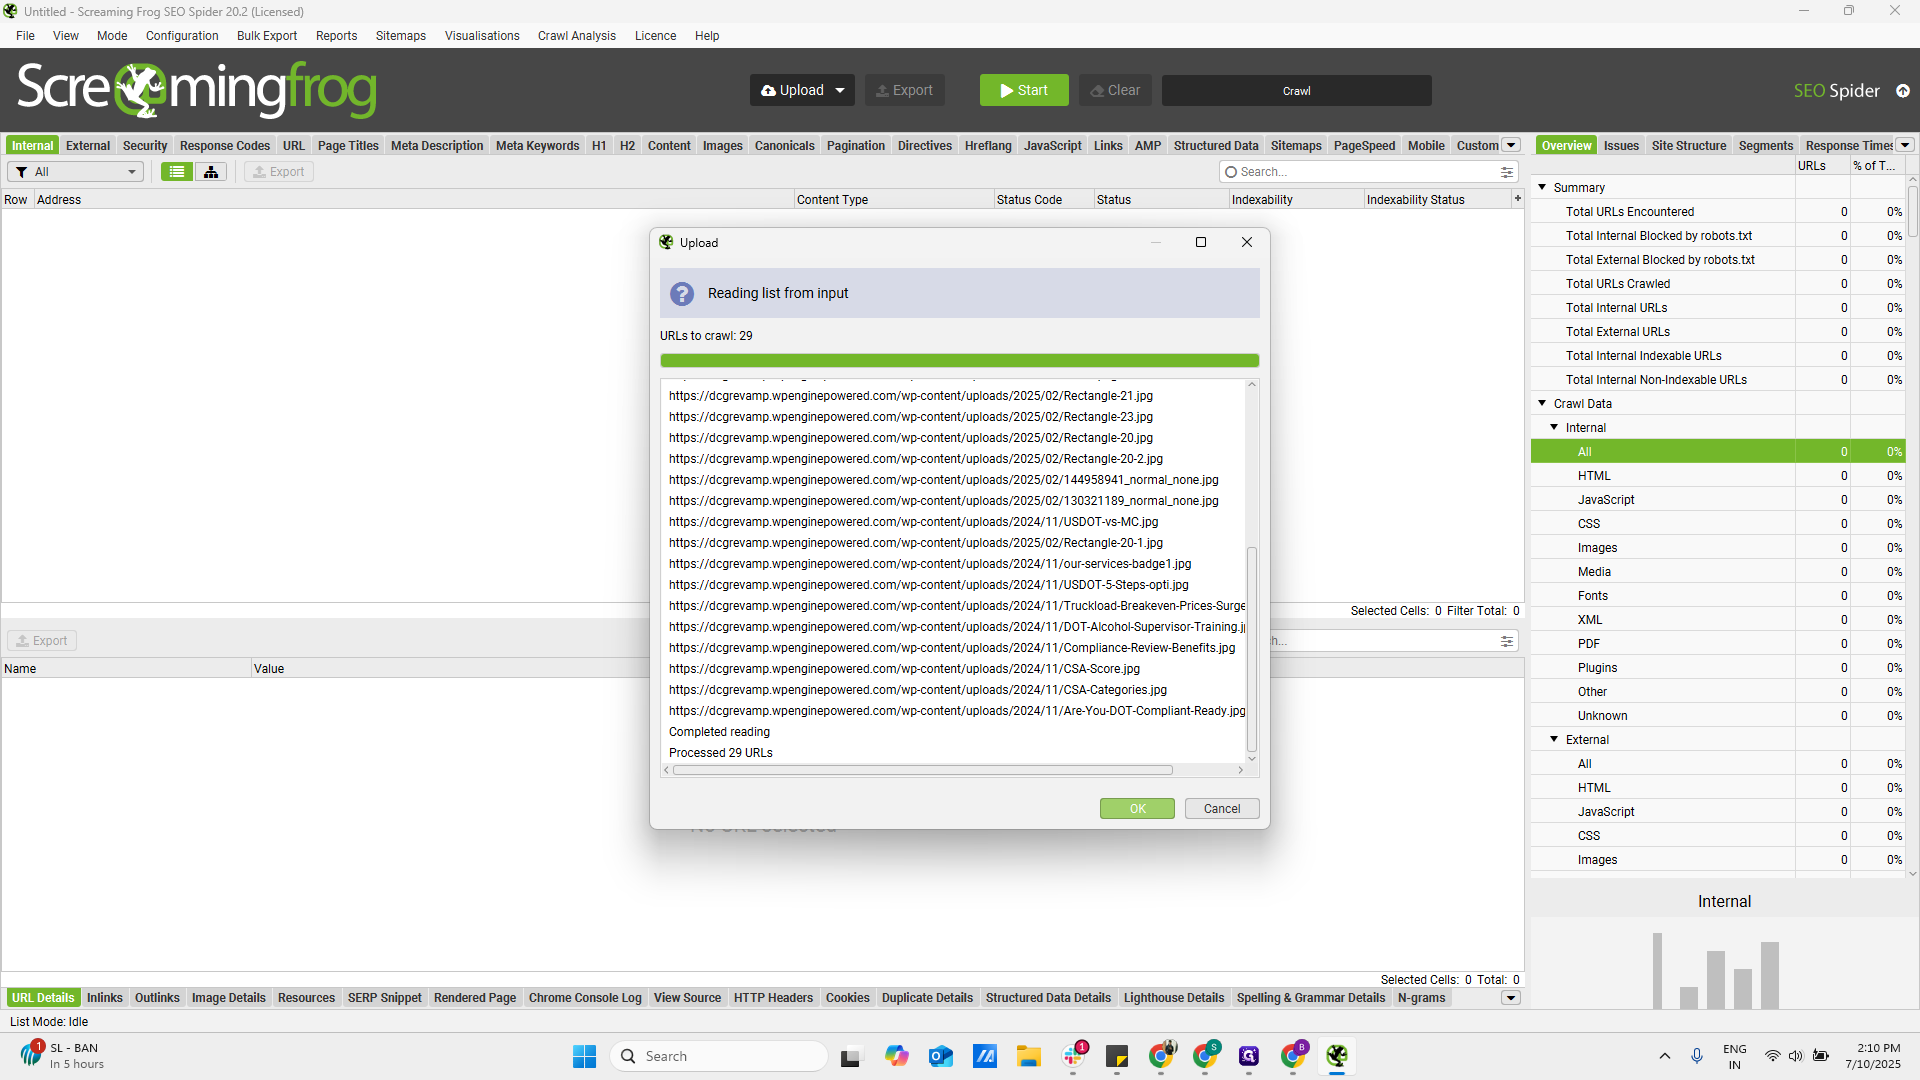Switch to list view icon
This screenshot has width=1920, height=1080.
pos(177,172)
